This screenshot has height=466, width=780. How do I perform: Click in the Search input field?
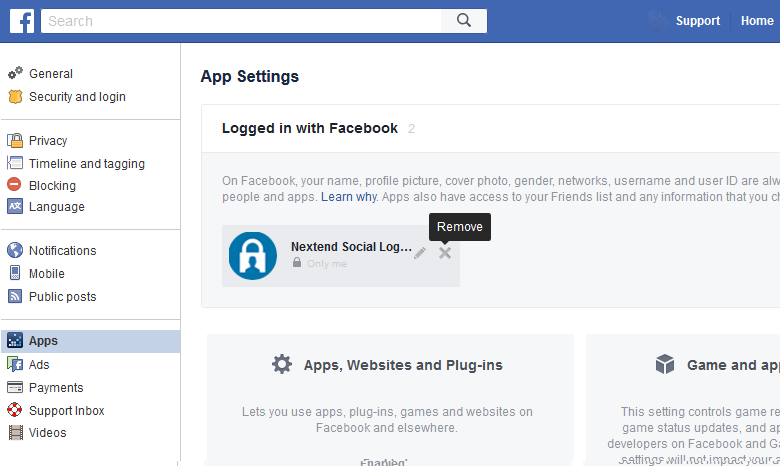pos(240,21)
